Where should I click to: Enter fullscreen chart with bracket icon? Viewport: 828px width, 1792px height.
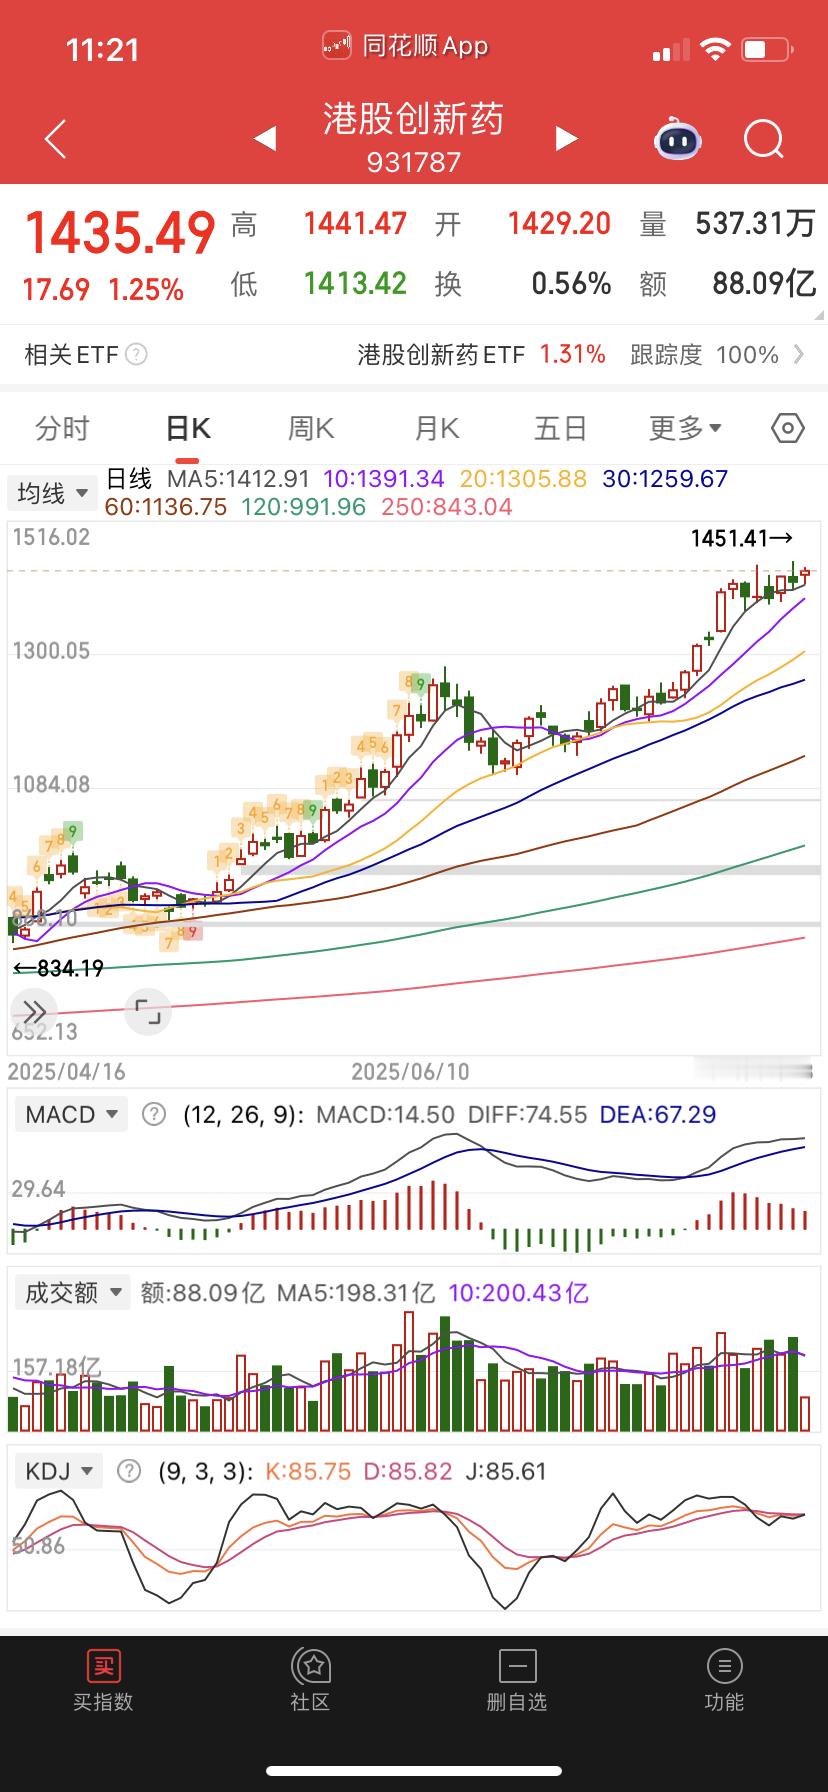point(148,1012)
